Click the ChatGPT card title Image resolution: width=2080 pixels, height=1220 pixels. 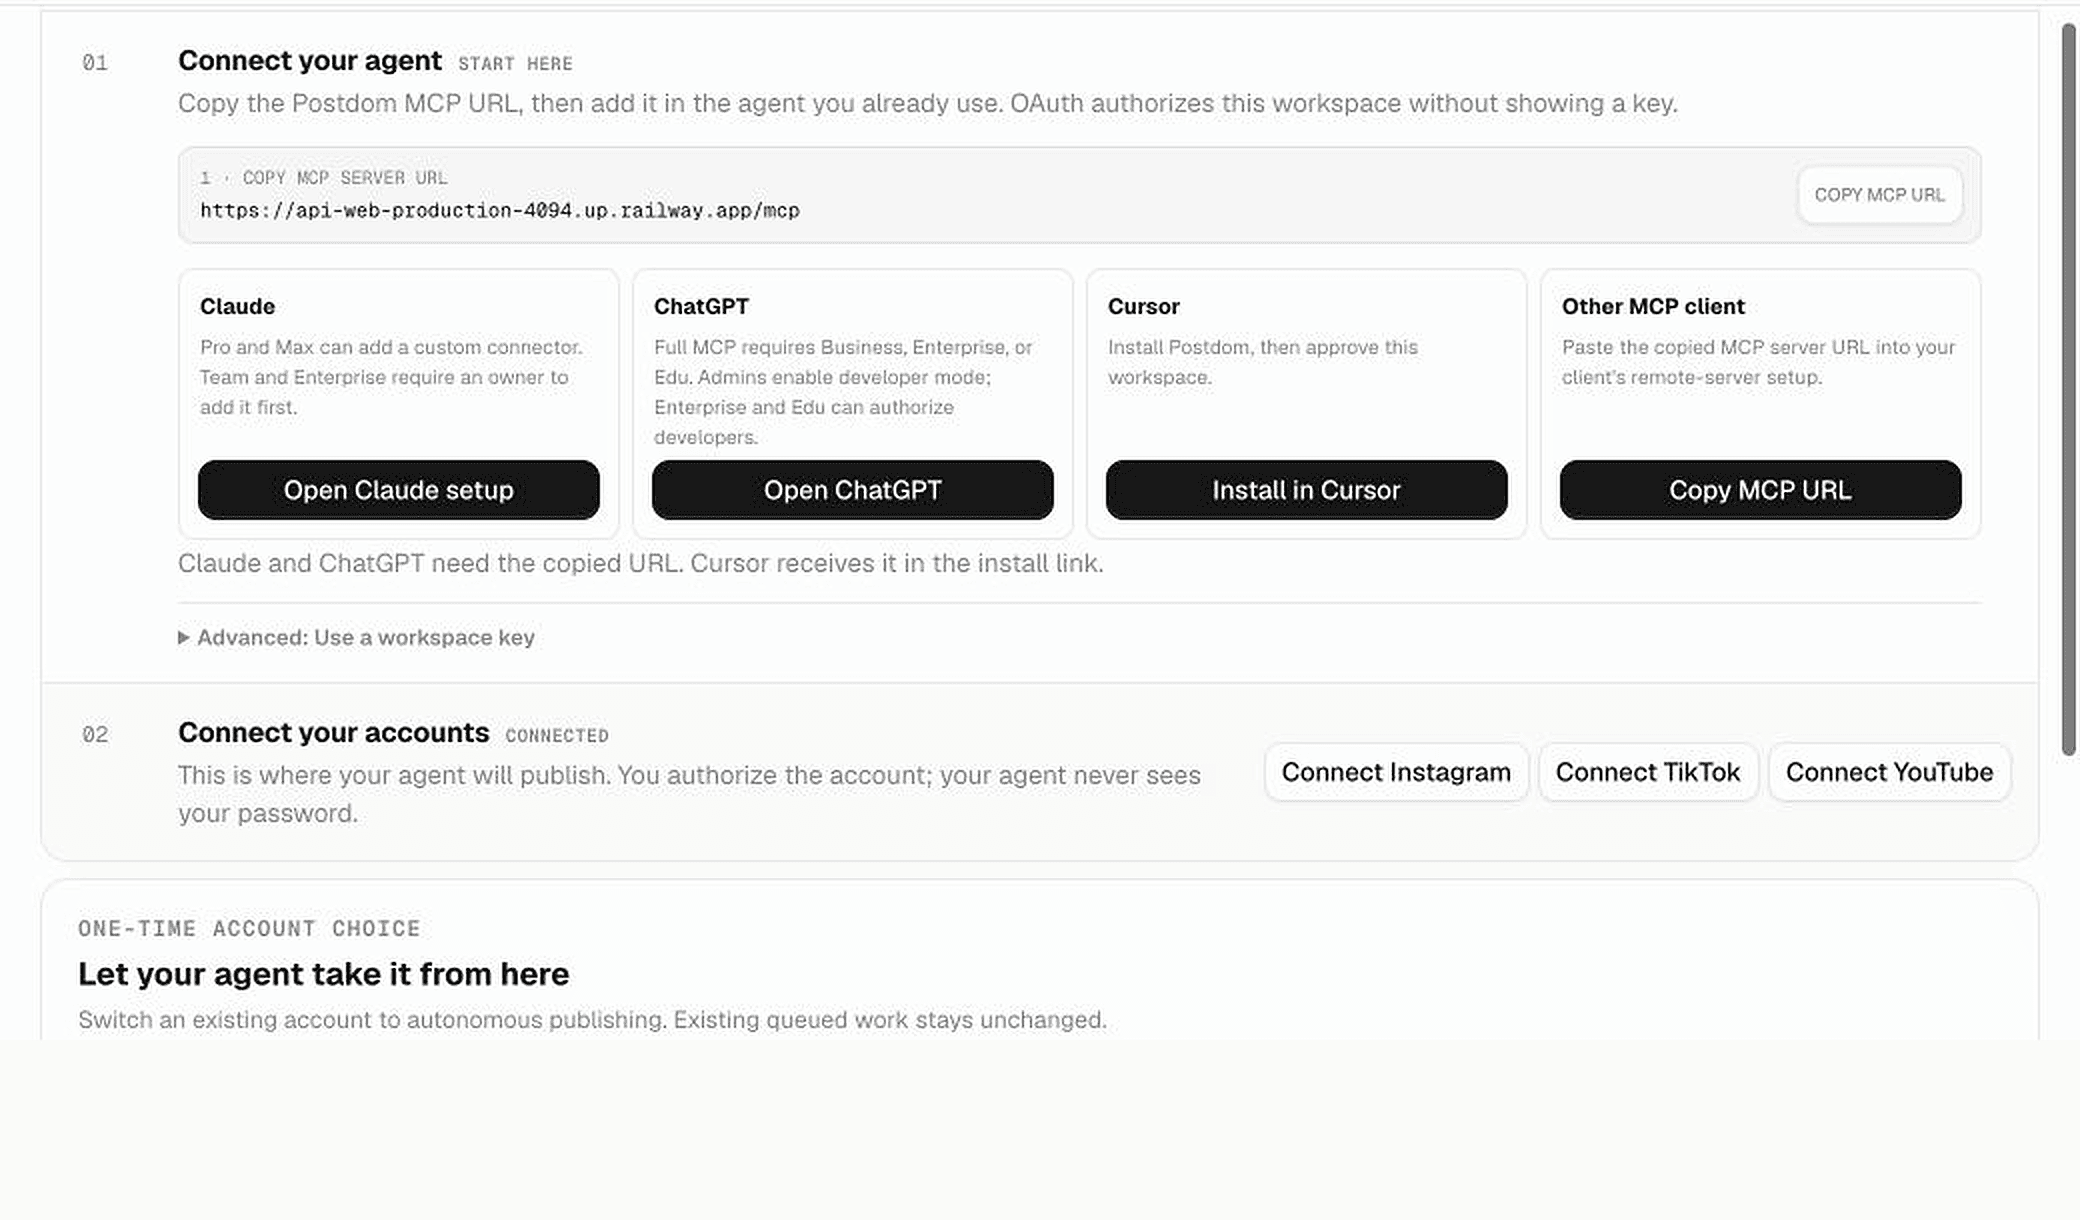click(701, 306)
